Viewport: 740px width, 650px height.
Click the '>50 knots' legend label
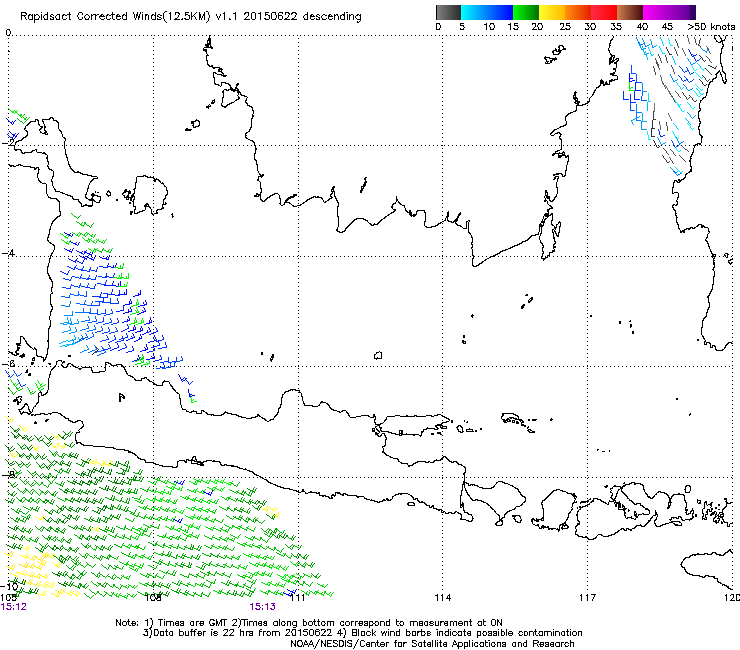coord(712,27)
